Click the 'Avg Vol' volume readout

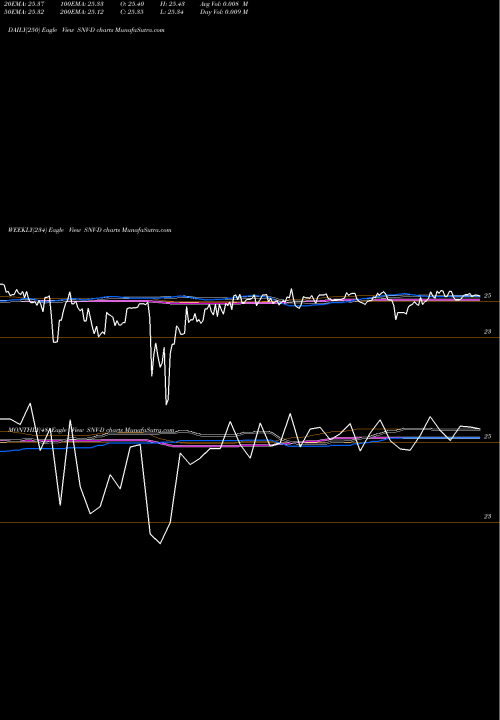point(224,4)
